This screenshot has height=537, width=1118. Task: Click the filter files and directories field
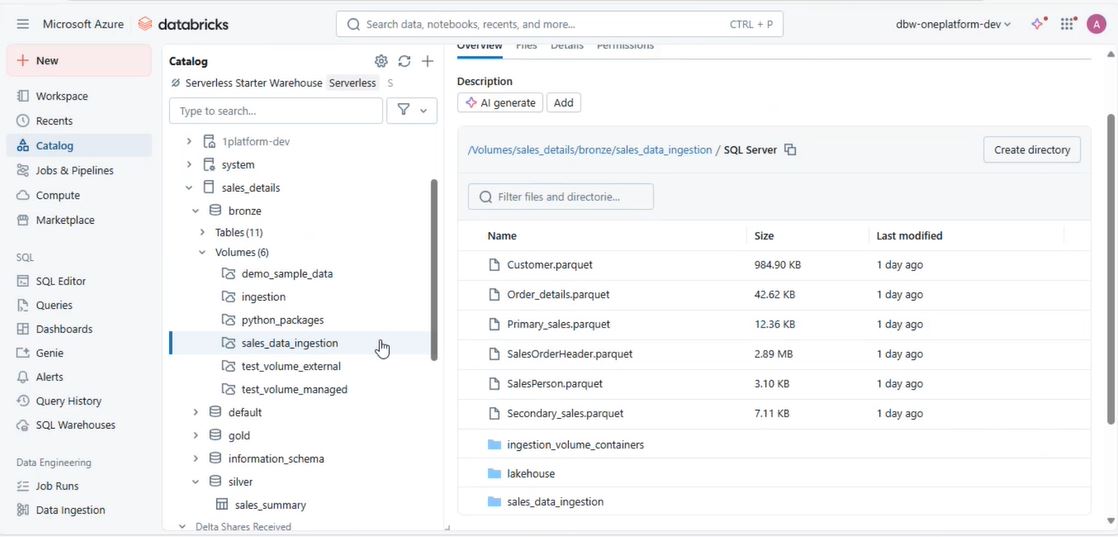[561, 197]
